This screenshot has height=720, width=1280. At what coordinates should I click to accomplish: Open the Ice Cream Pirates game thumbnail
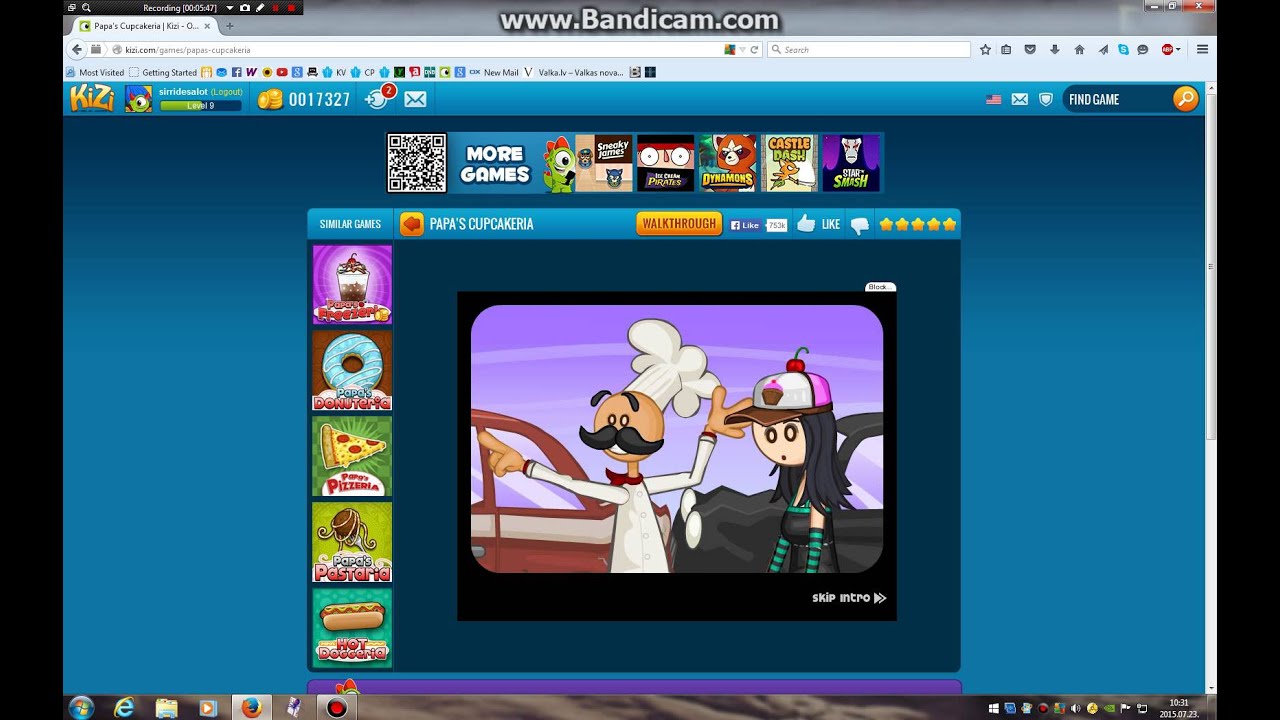coord(665,163)
